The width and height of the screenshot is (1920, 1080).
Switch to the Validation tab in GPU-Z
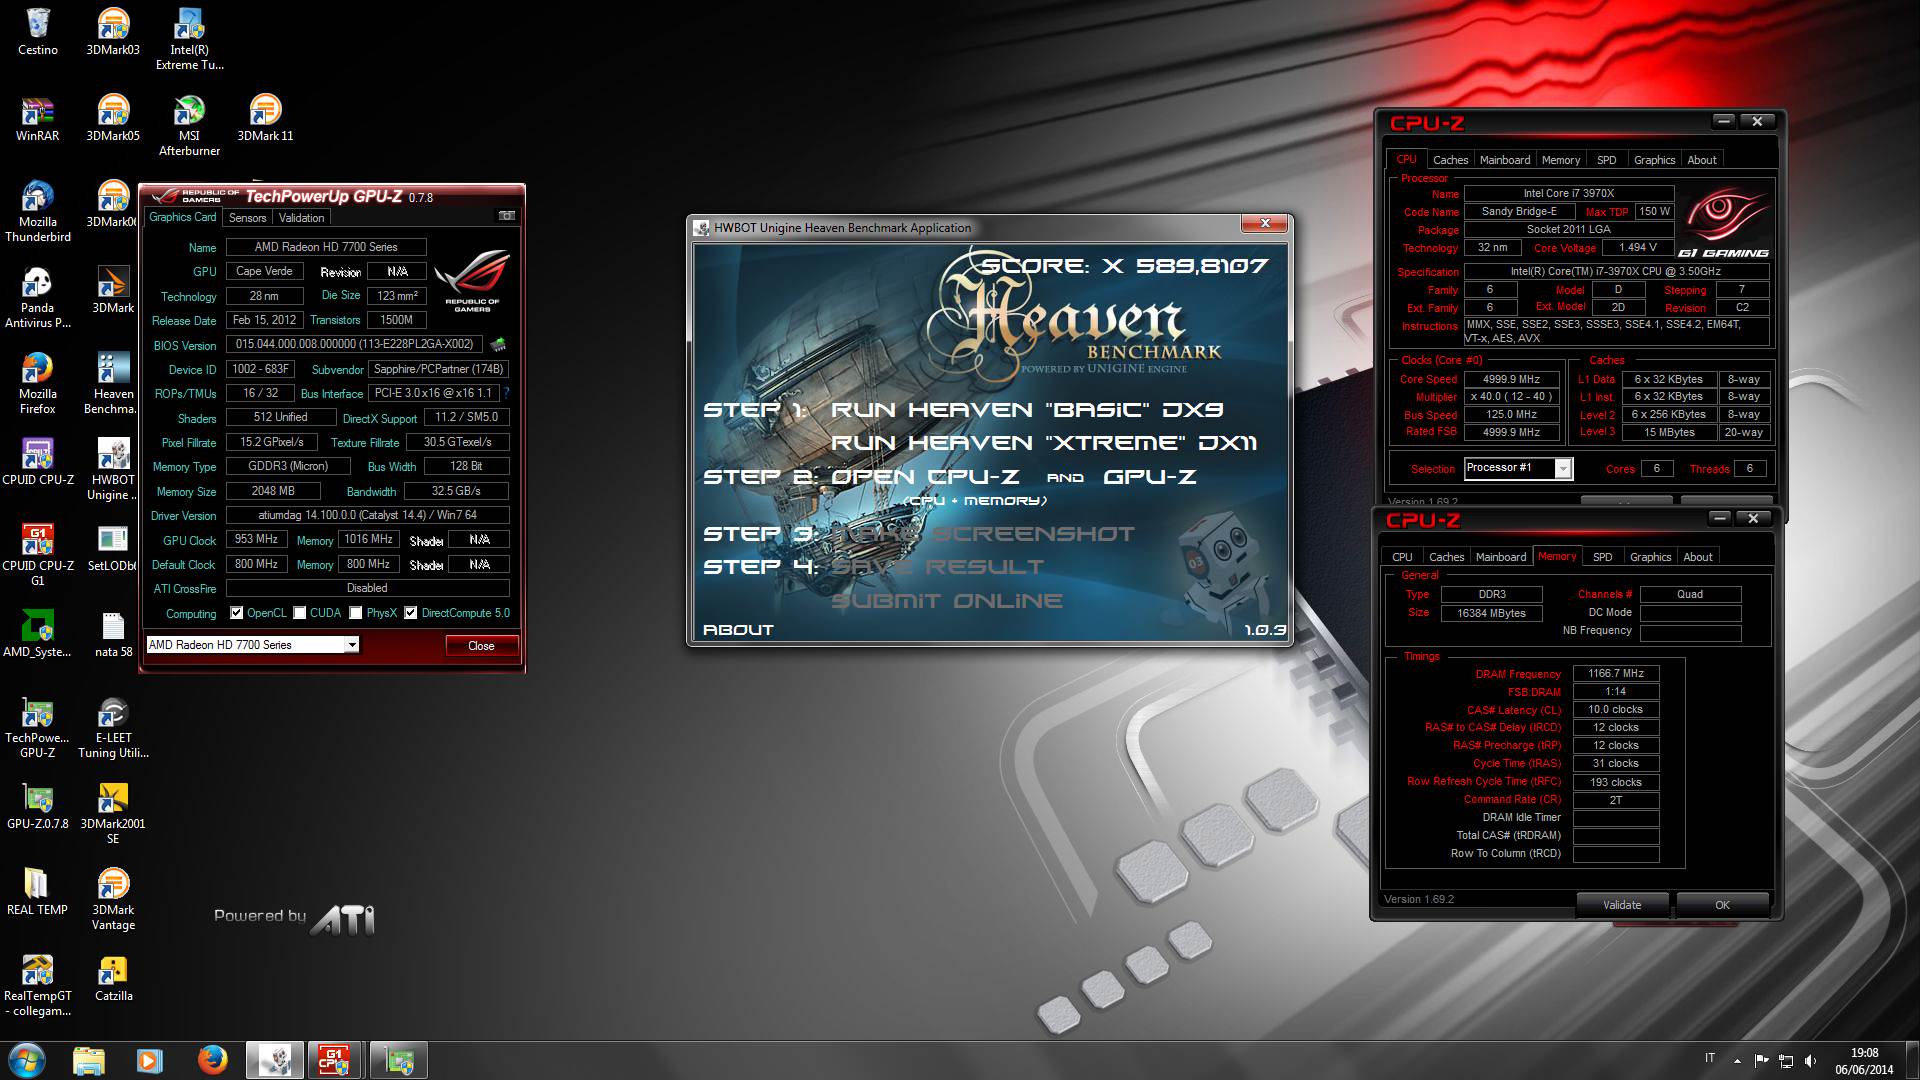301,217
